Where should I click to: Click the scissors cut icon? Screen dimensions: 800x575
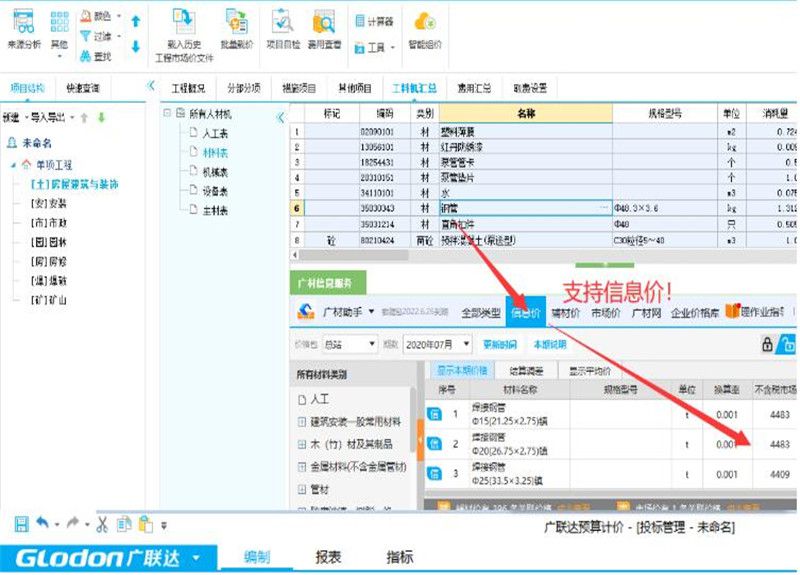tap(102, 524)
